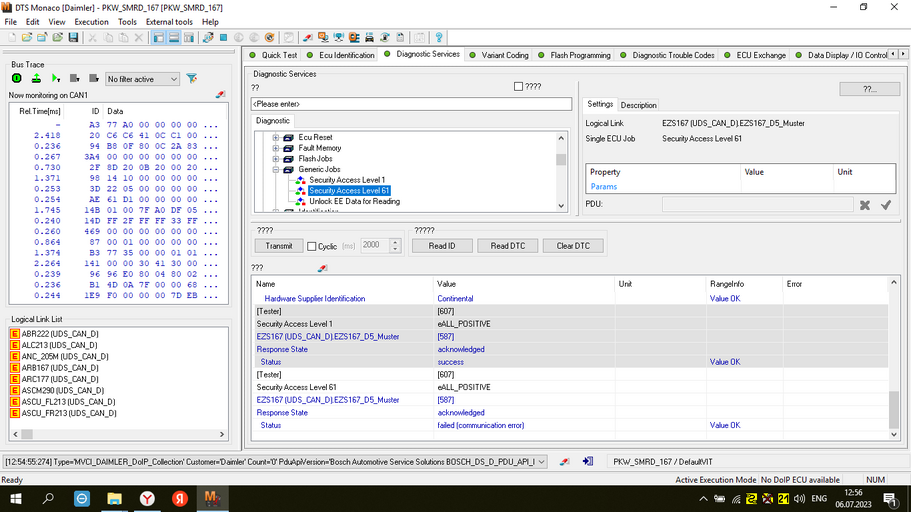Expand the Fault Memory tree node
The image size is (911, 512).
tap(276, 148)
